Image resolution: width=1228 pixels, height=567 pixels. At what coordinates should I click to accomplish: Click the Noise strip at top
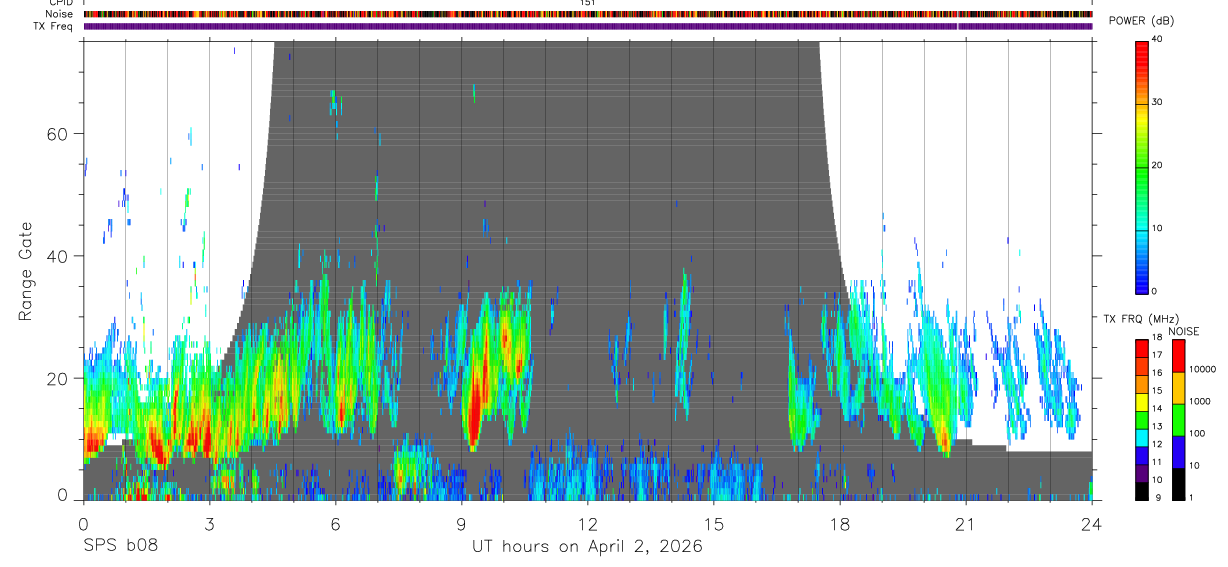click(588, 14)
